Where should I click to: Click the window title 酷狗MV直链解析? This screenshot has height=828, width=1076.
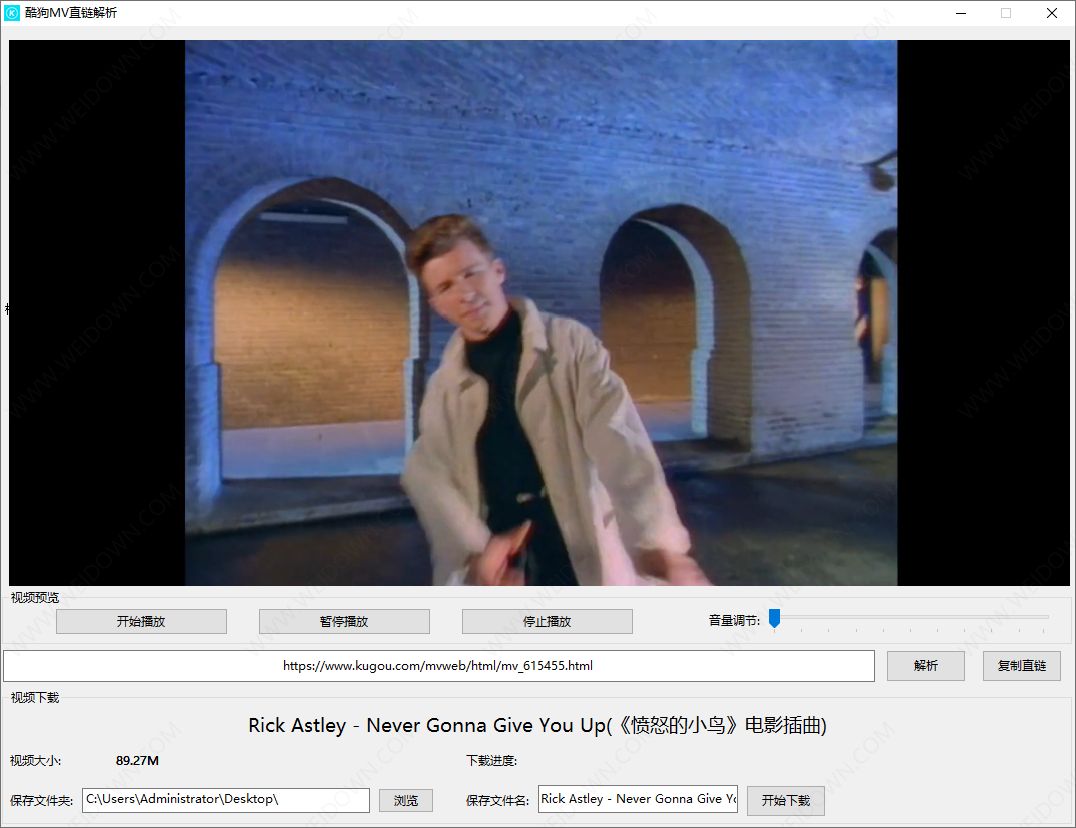point(71,13)
